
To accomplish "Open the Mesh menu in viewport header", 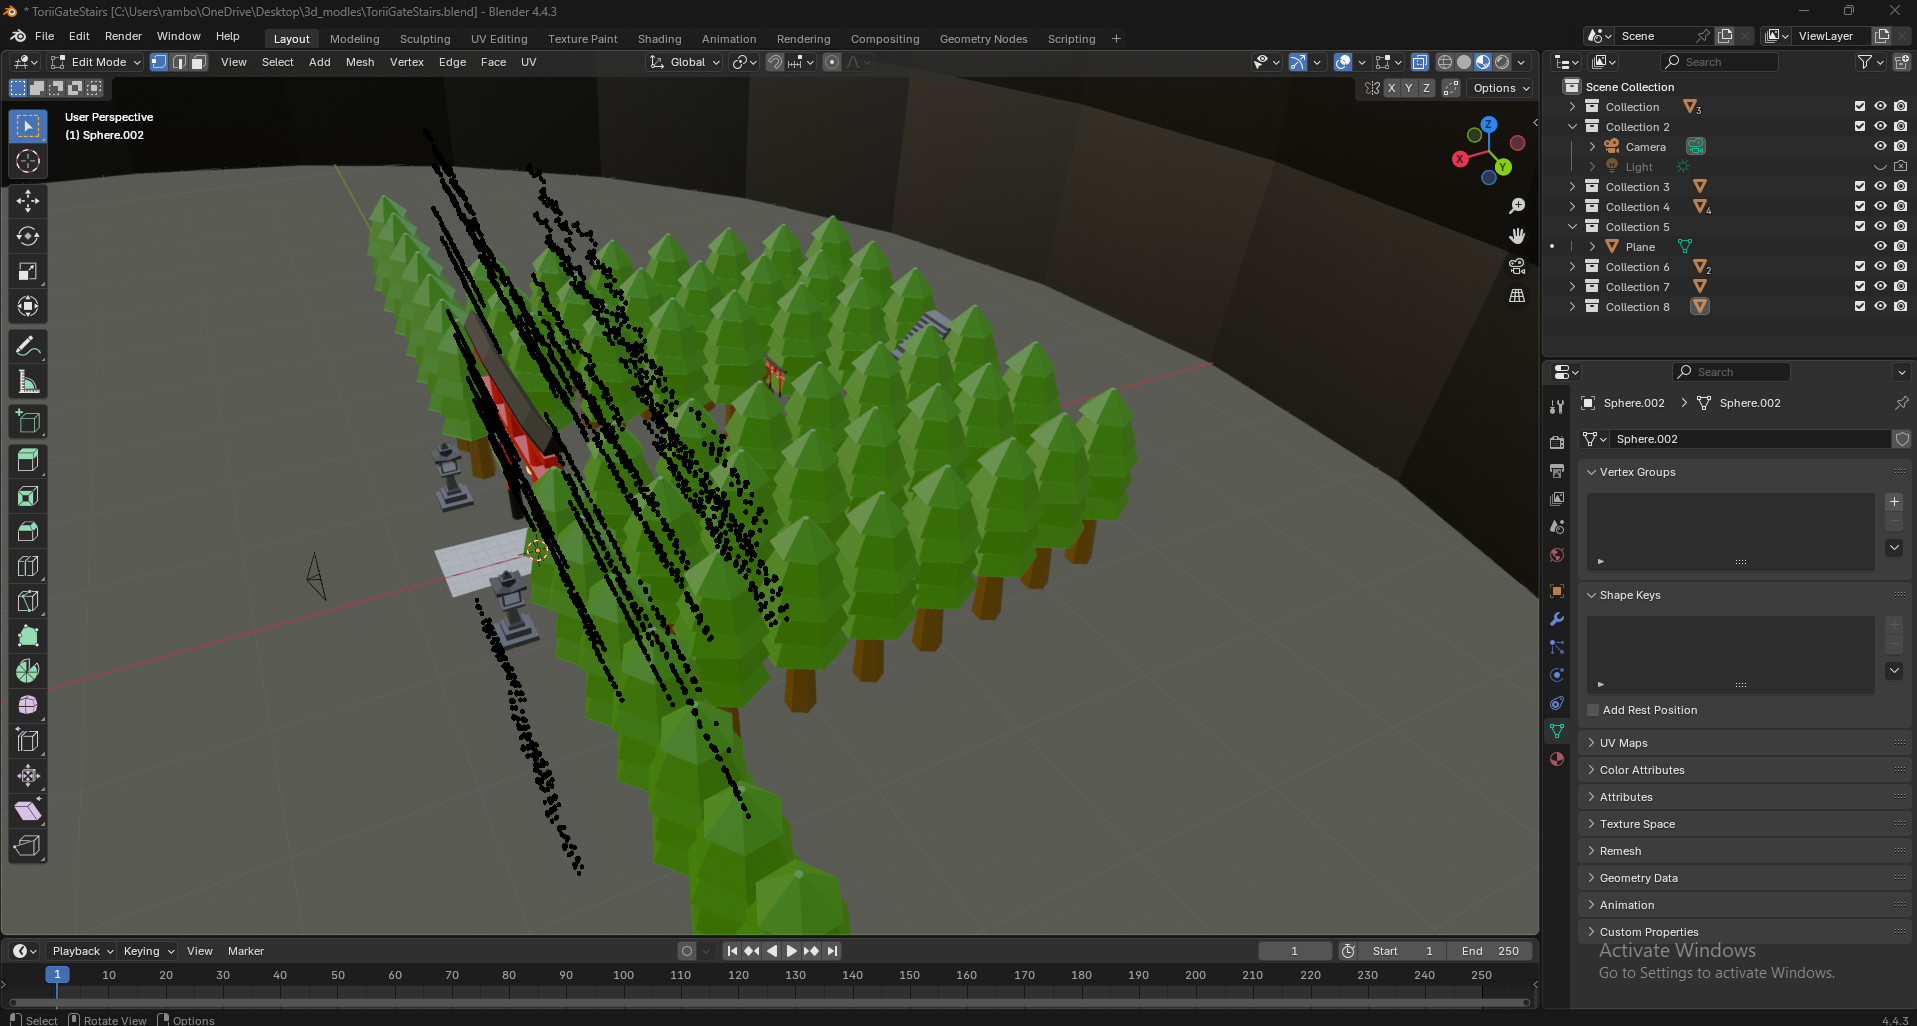I will 360,62.
